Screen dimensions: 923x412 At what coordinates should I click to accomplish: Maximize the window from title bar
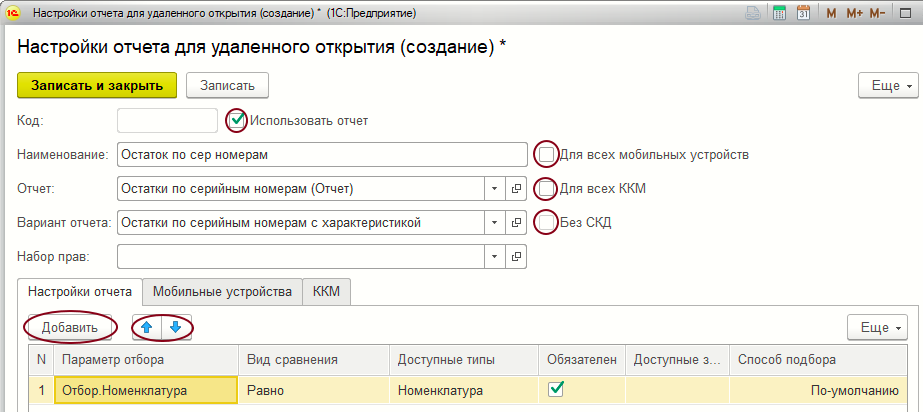coord(905,13)
